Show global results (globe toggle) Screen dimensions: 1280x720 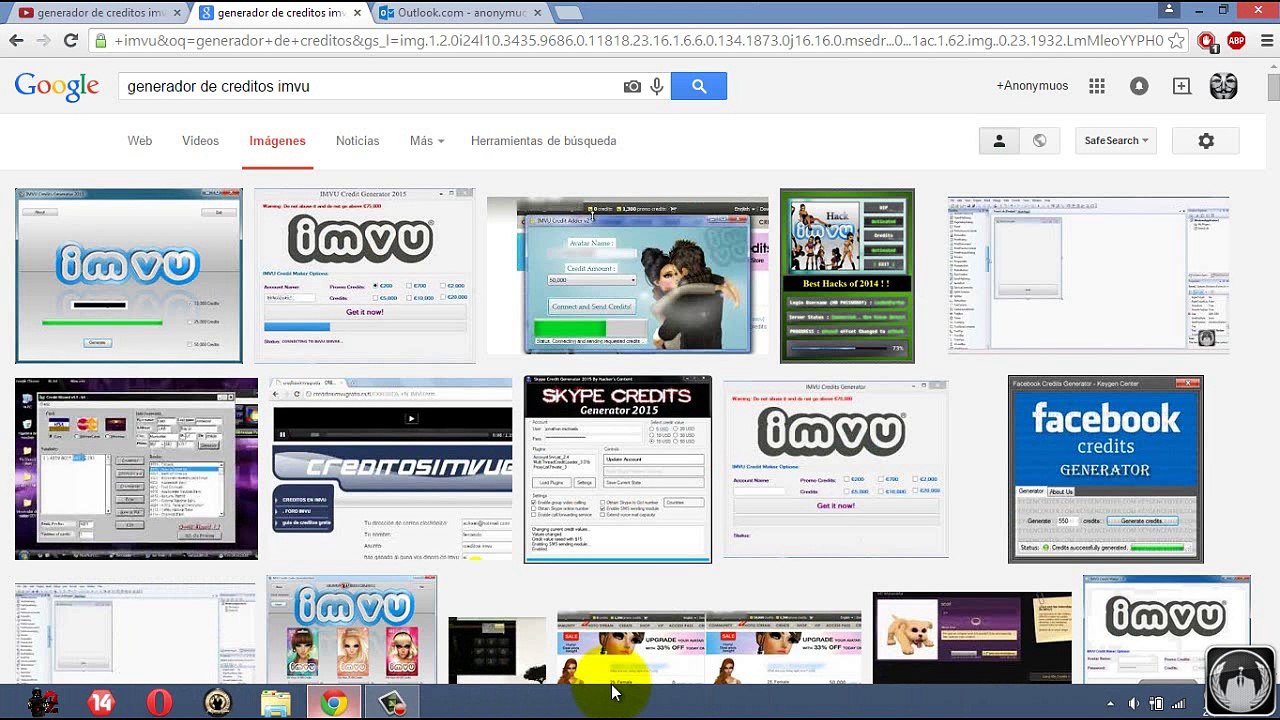[1039, 141]
